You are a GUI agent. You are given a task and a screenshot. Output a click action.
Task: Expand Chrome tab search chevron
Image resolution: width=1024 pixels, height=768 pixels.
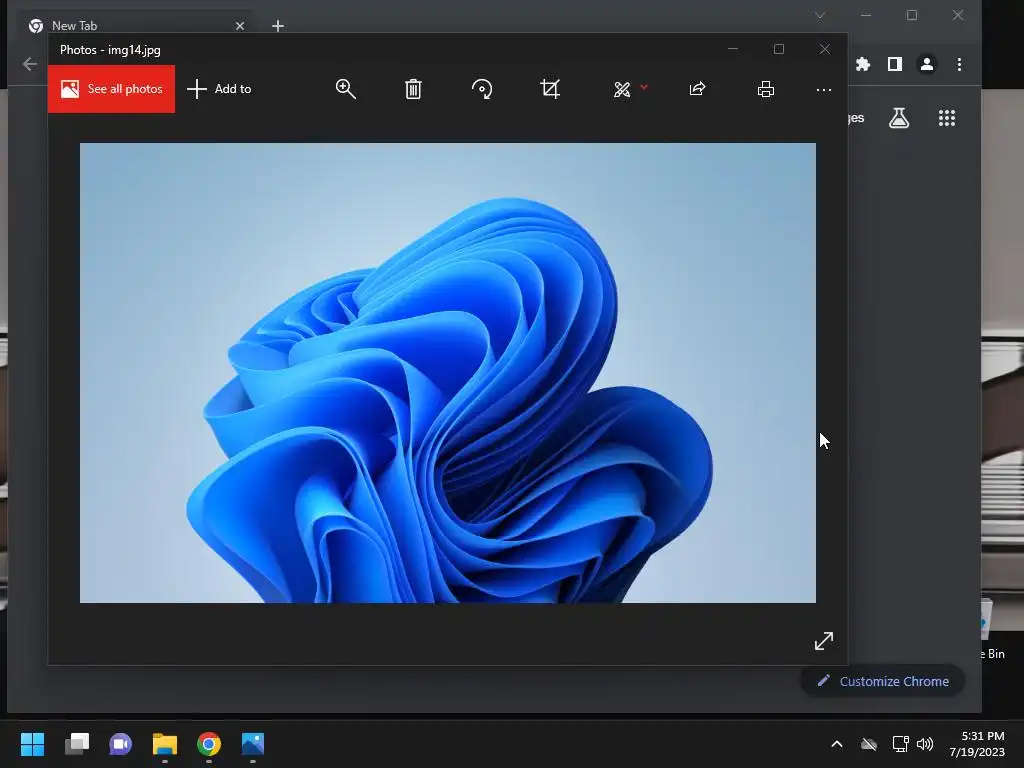pos(820,15)
